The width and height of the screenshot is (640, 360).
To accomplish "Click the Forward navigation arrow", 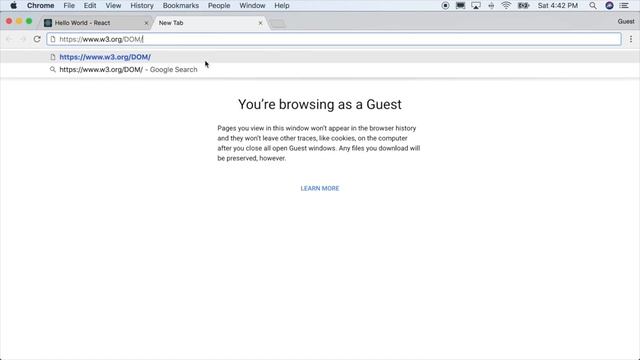I will coord(23,39).
